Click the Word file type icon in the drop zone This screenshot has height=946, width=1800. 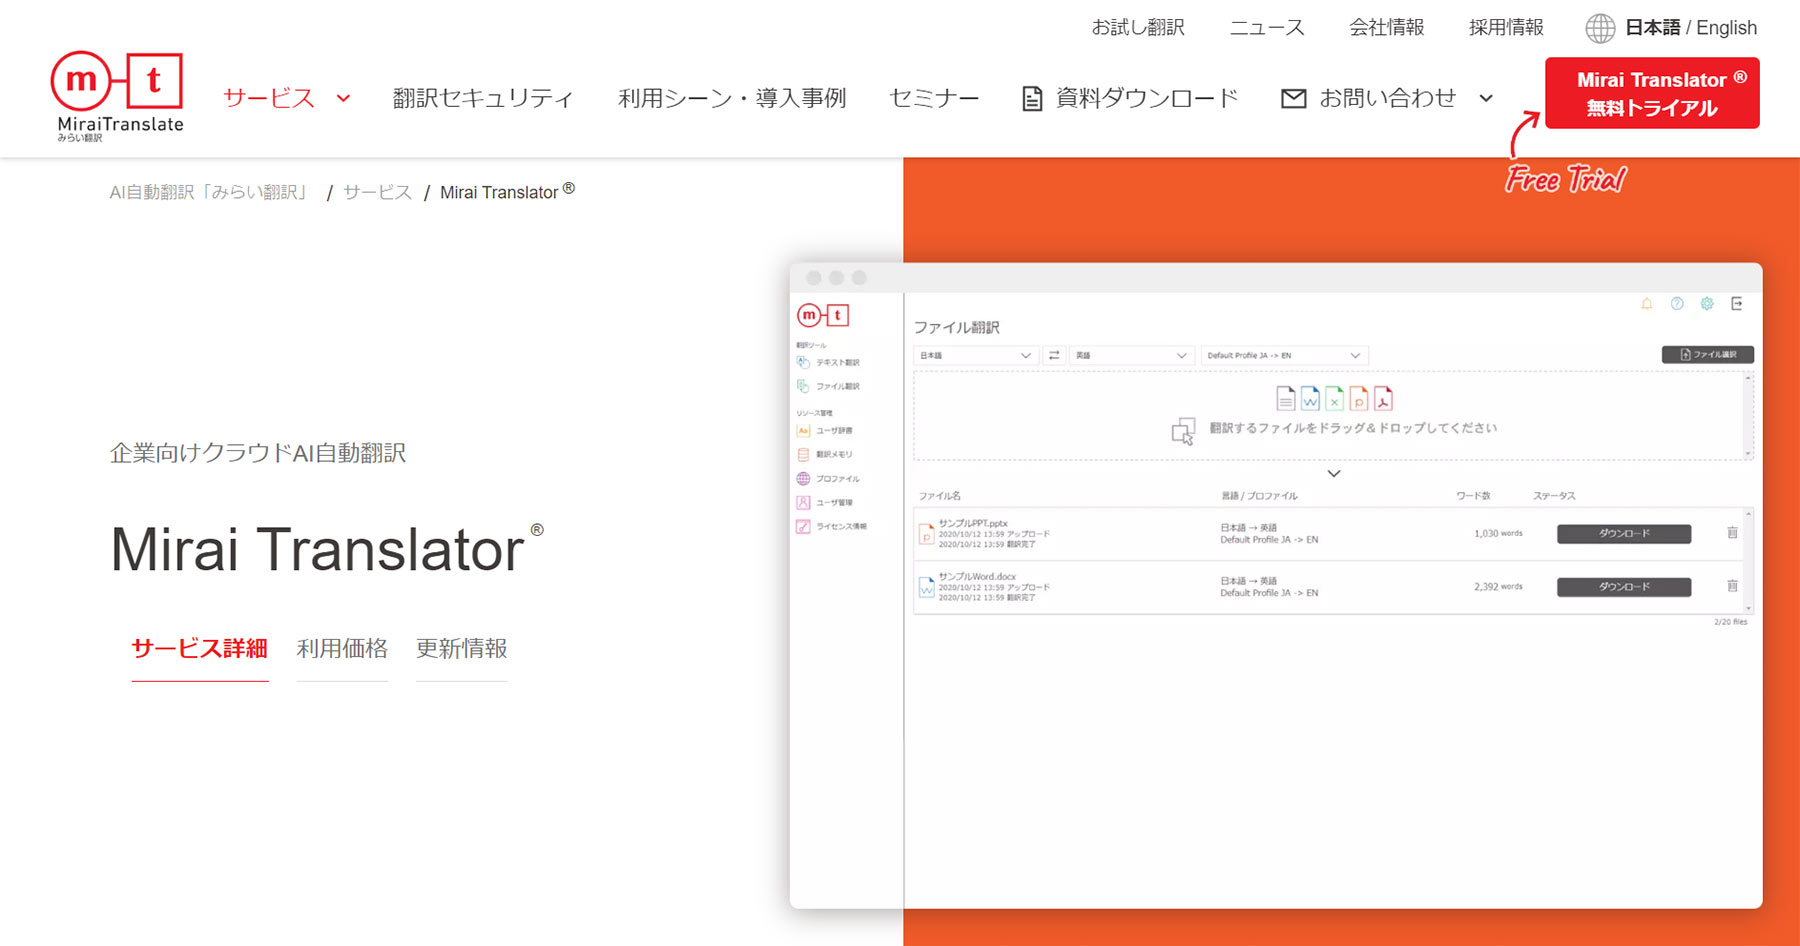tap(1310, 399)
